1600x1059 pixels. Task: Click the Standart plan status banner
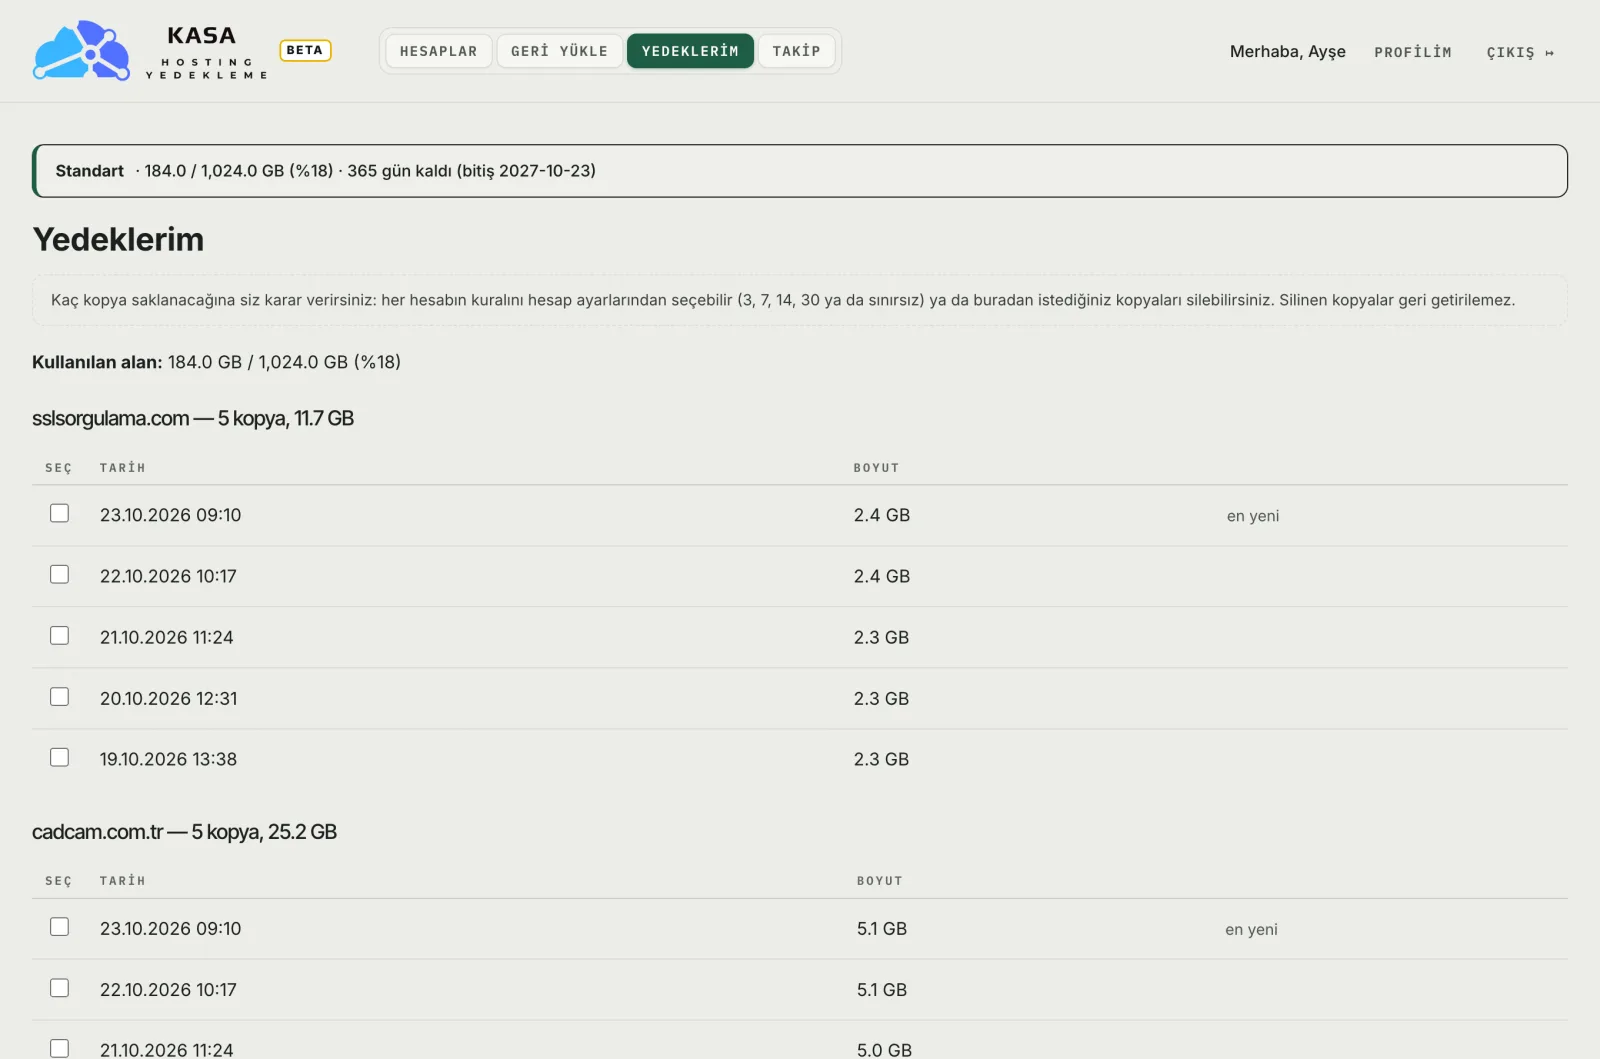[x=800, y=171]
